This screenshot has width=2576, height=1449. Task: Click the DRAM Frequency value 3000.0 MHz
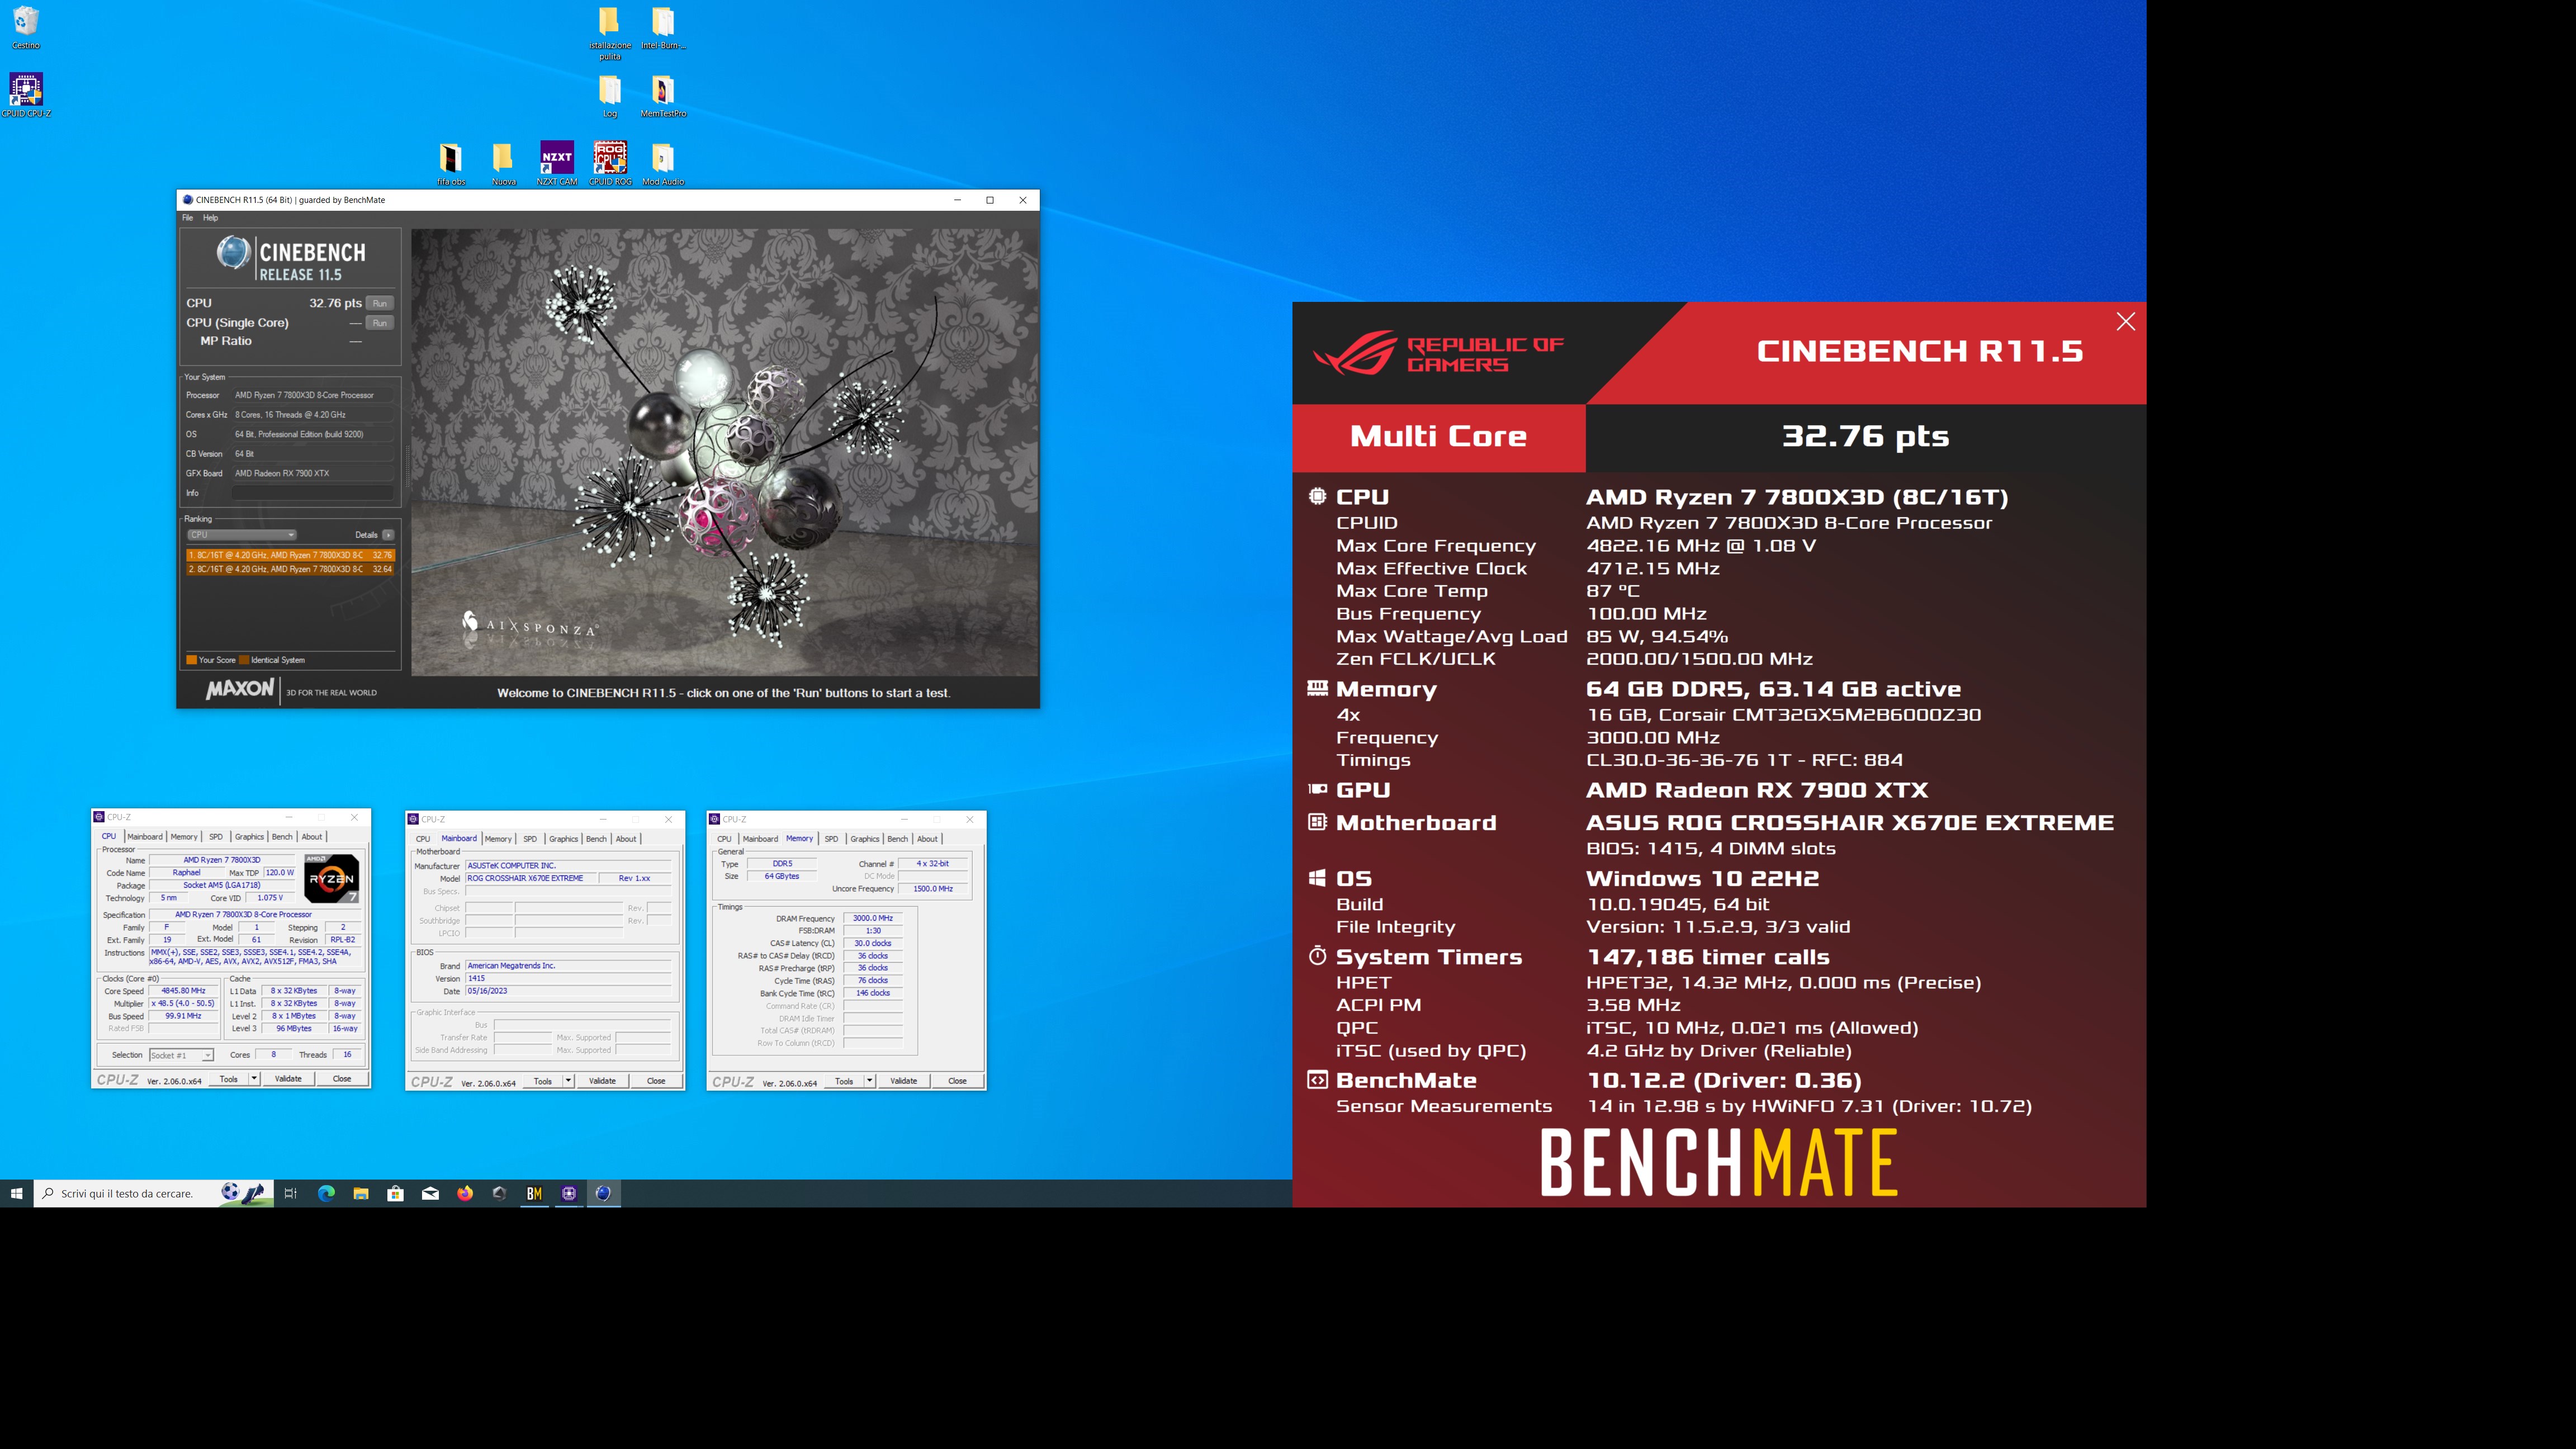872,918
